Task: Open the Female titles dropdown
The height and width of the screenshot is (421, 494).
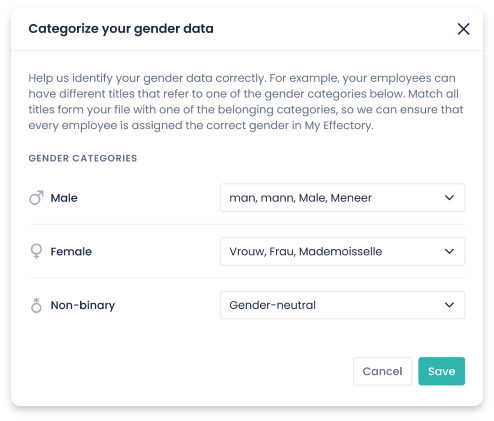Action: click(342, 251)
